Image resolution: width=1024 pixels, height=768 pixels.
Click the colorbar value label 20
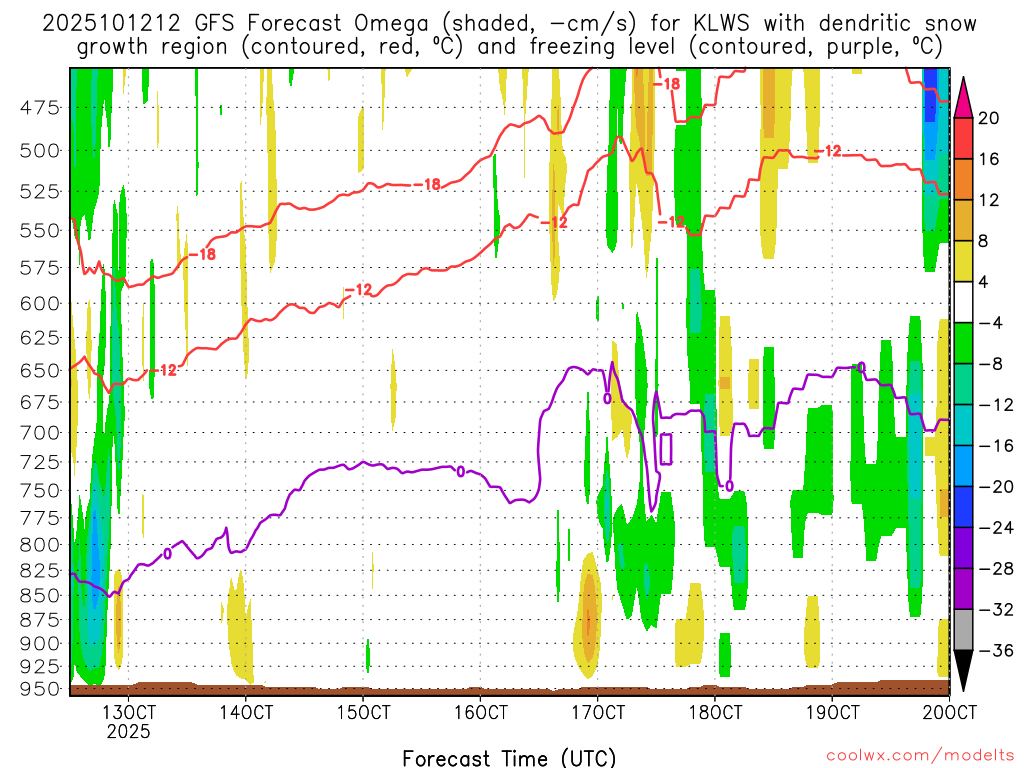click(989, 118)
